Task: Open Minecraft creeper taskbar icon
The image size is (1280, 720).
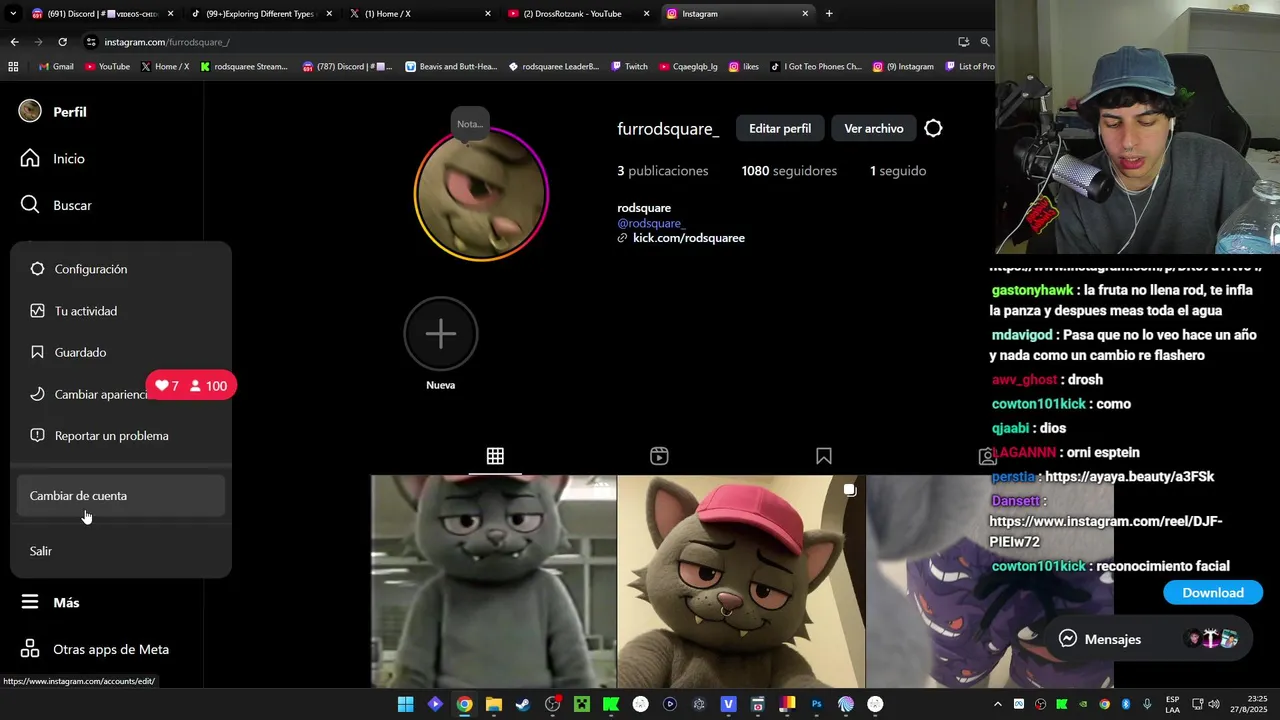Action: [x=582, y=704]
